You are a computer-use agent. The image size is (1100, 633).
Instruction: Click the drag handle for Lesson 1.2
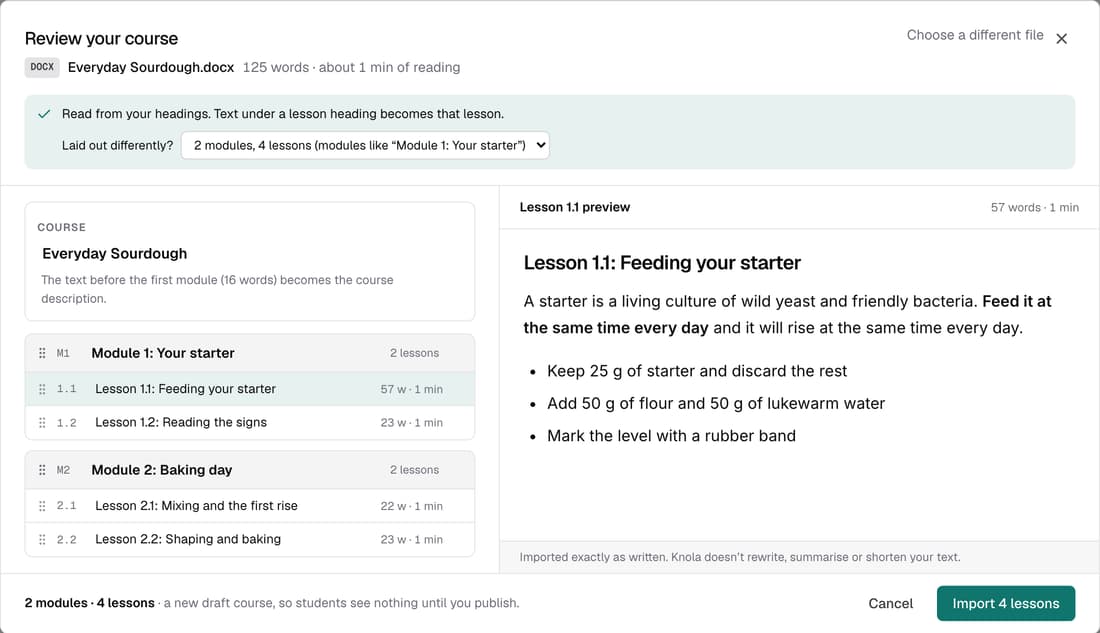(42, 422)
